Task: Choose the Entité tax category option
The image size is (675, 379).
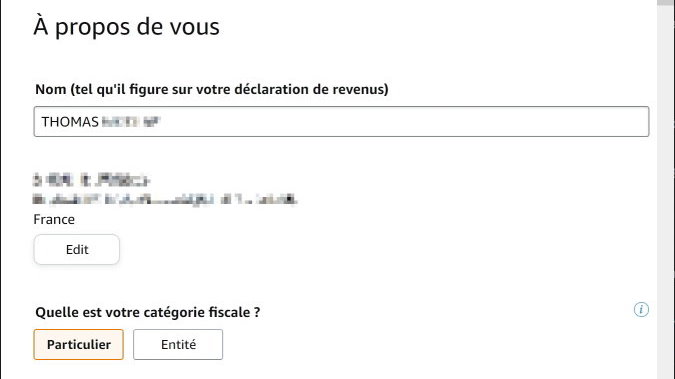Action: [178, 345]
